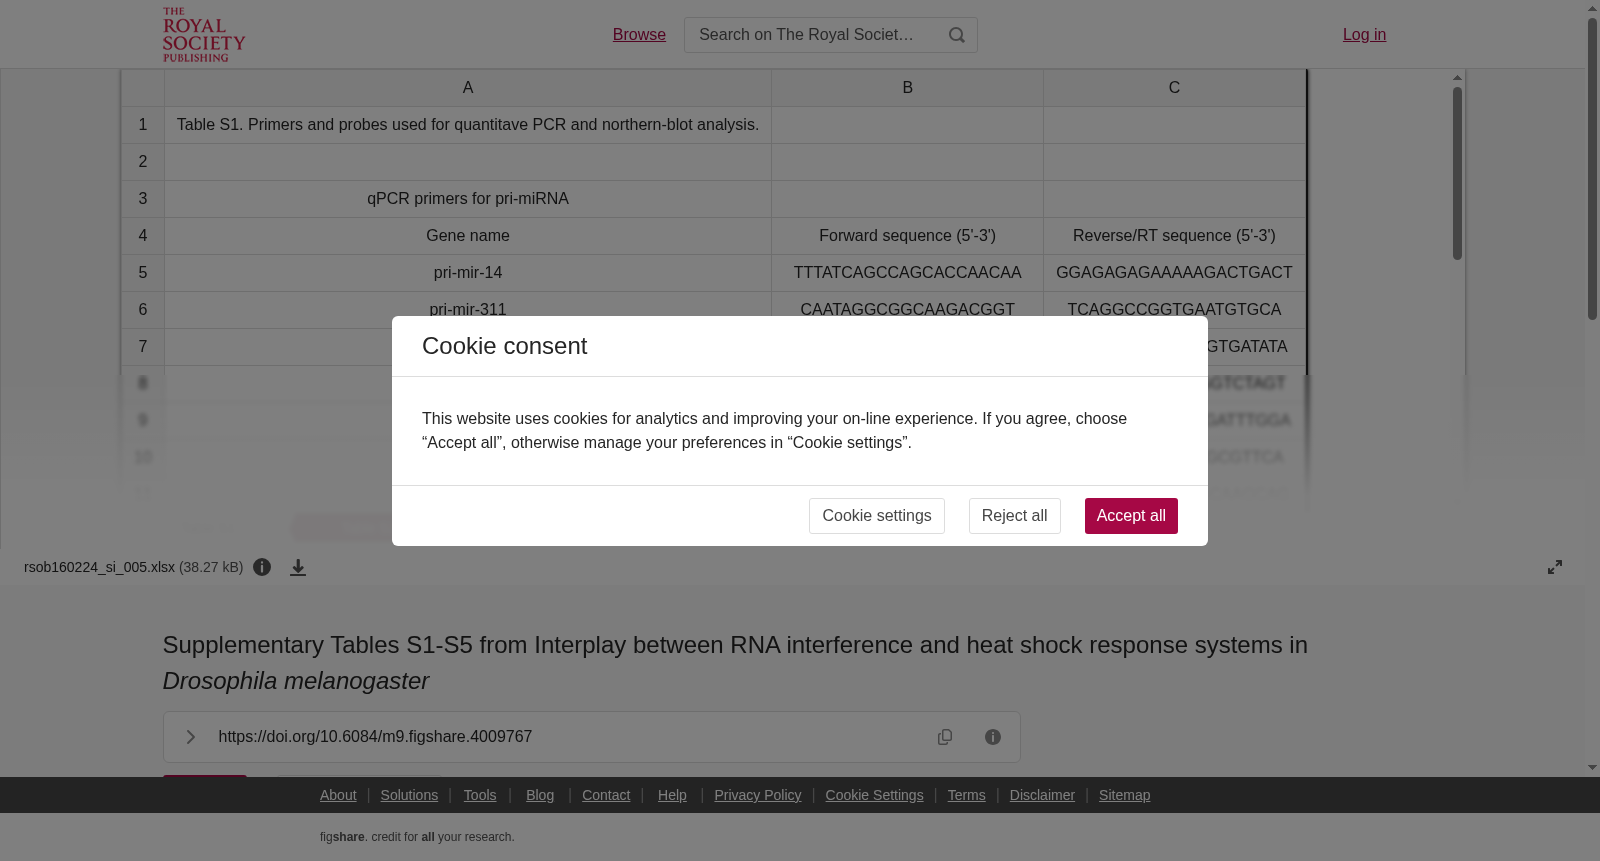Click the page vertical scrollbar thumb

coord(1592,168)
